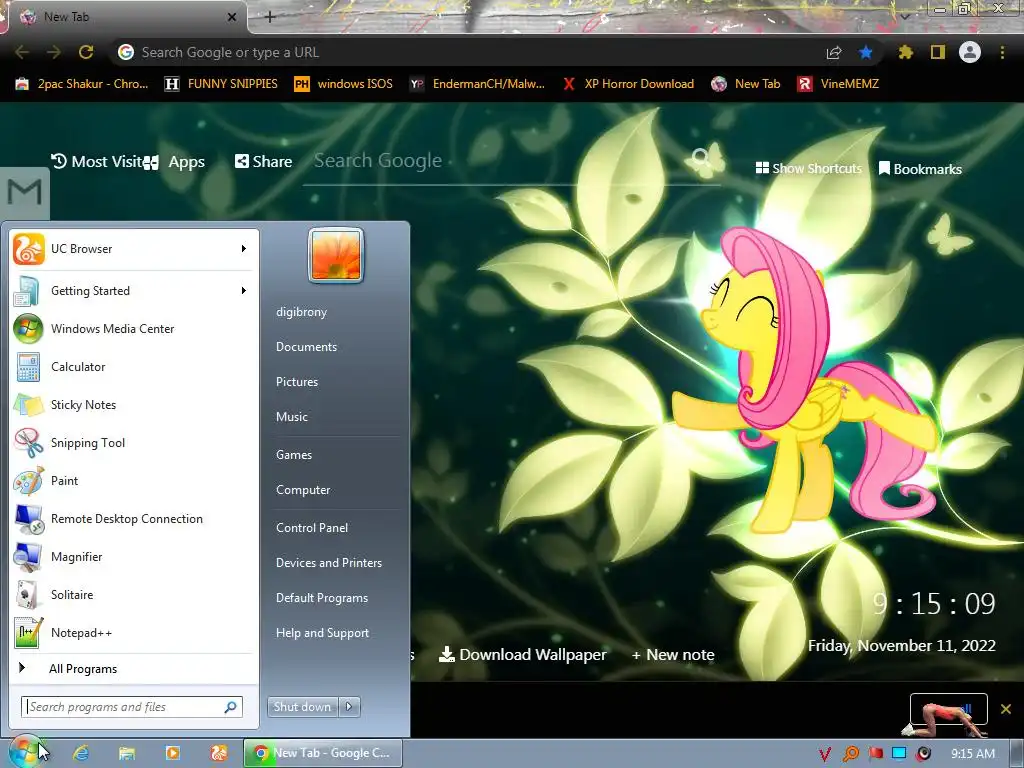Open Music library
This screenshot has height=768, width=1024.
291,417
